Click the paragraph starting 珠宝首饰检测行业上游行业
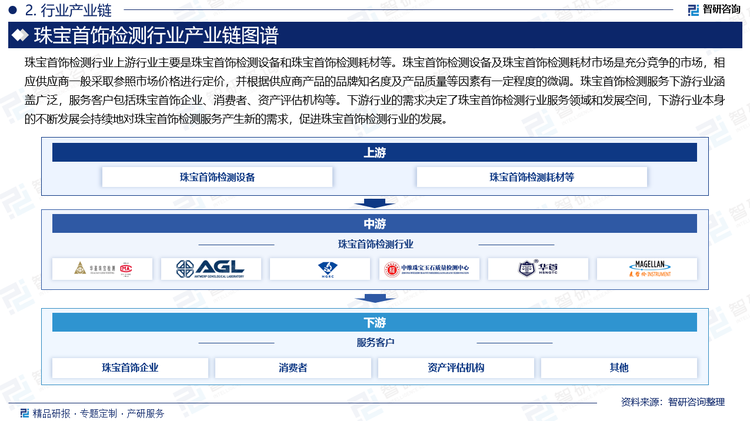750x421 pixels. coord(375,90)
